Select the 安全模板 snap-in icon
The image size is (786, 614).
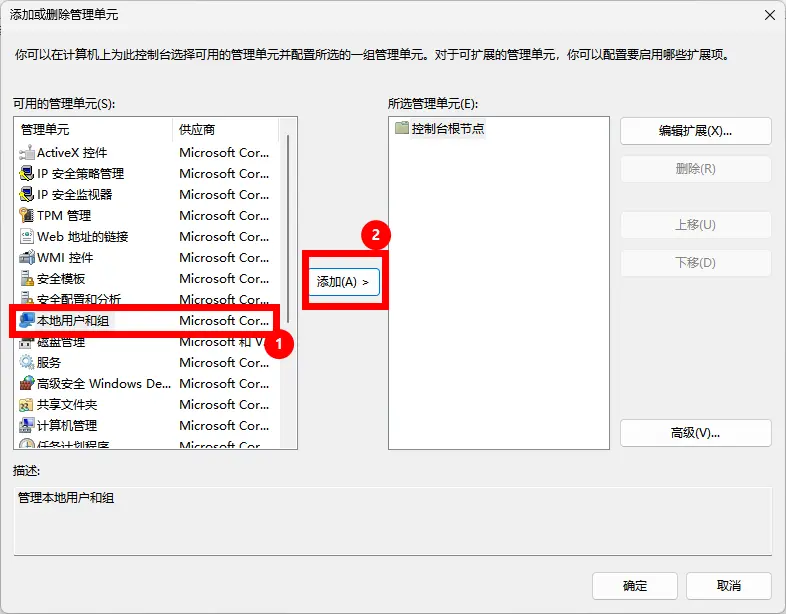tap(27, 279)
